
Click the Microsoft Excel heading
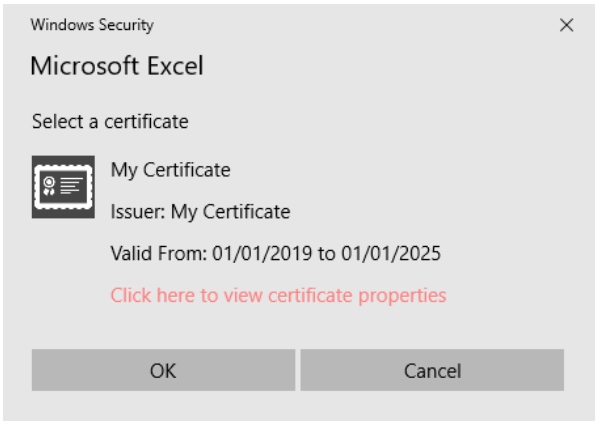(x=117, y=66)
